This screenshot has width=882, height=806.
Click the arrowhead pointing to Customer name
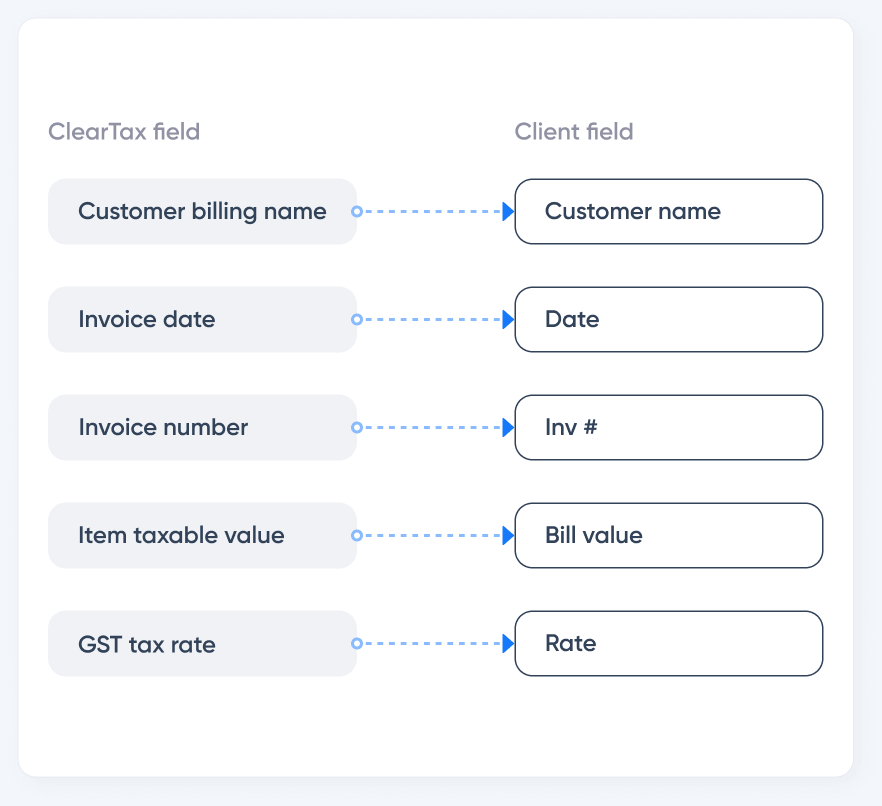(x=508, y=211)
